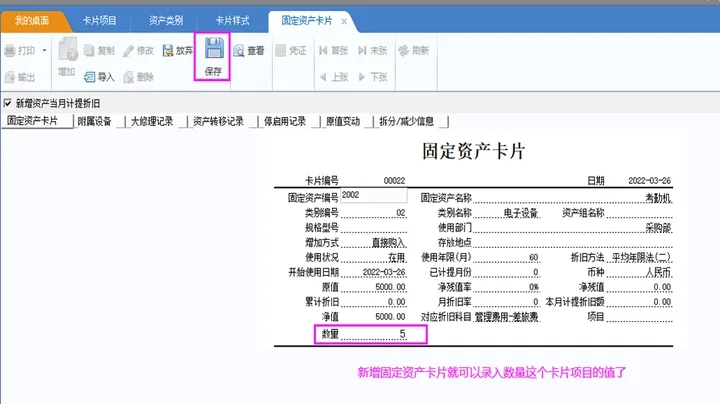The width and height of the screenshot is (720, 404).
Task: Click the 查看 view button
Action: (x=248, y=50)
